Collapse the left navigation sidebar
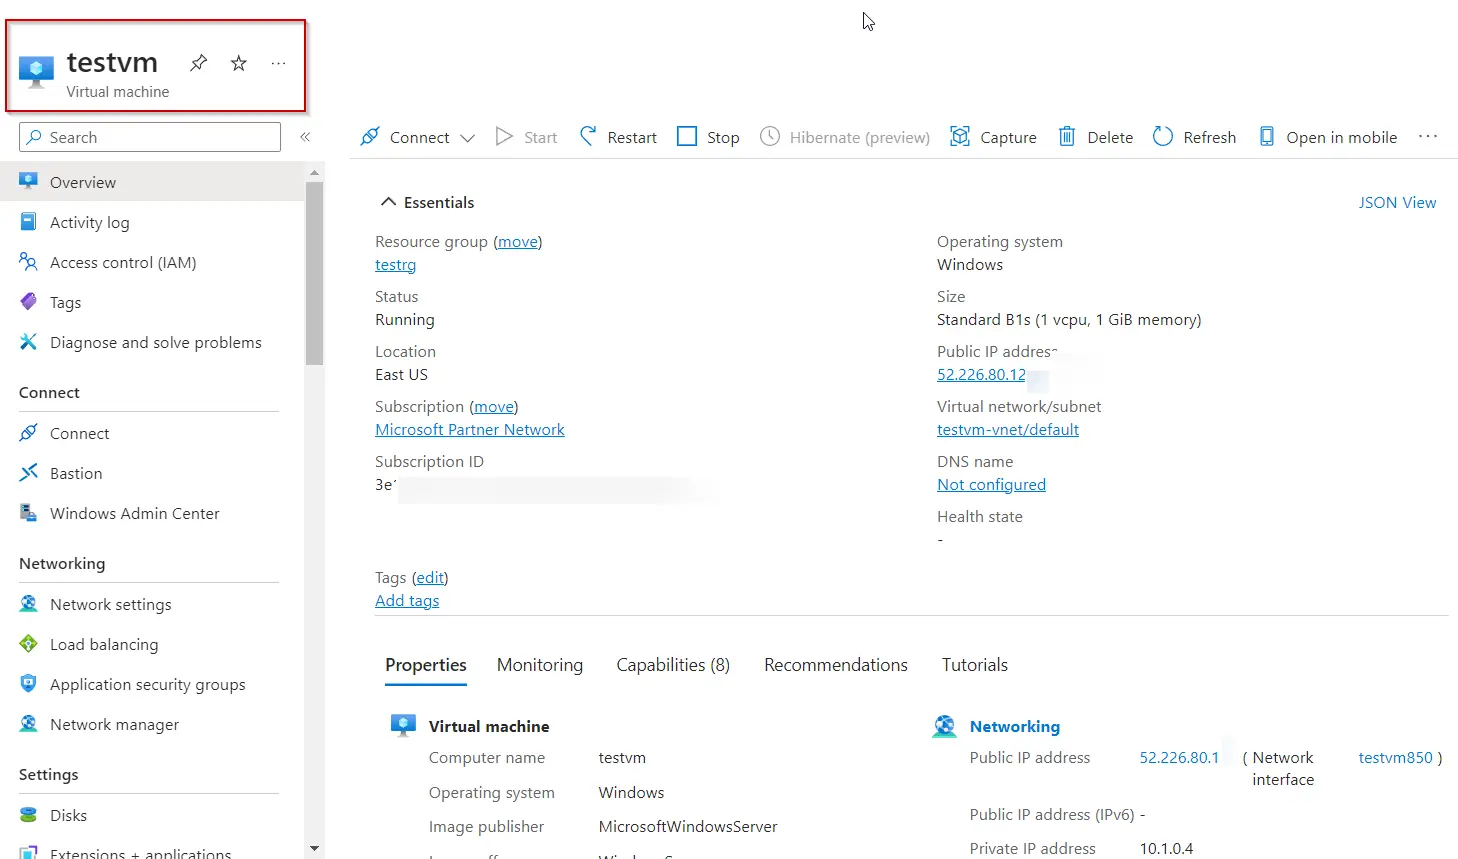The width and height of the screenshot is (1458, 859). (305, 137)
